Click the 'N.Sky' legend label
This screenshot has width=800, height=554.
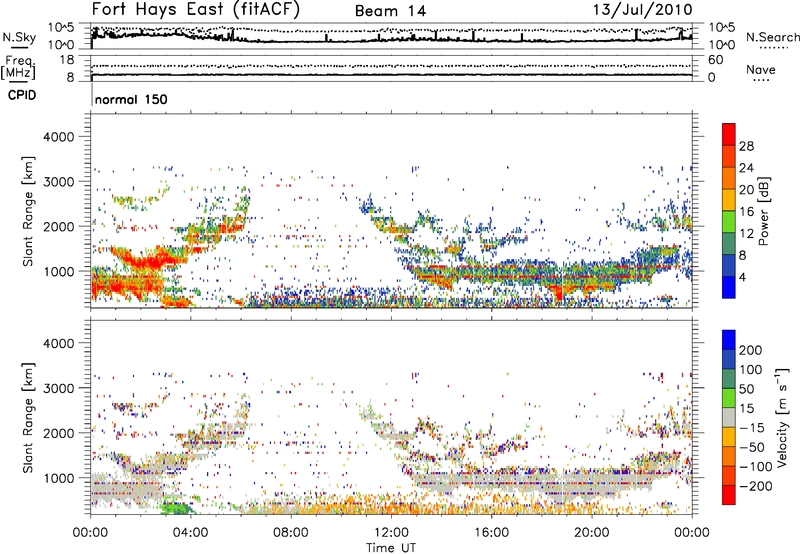pos(19,37)
